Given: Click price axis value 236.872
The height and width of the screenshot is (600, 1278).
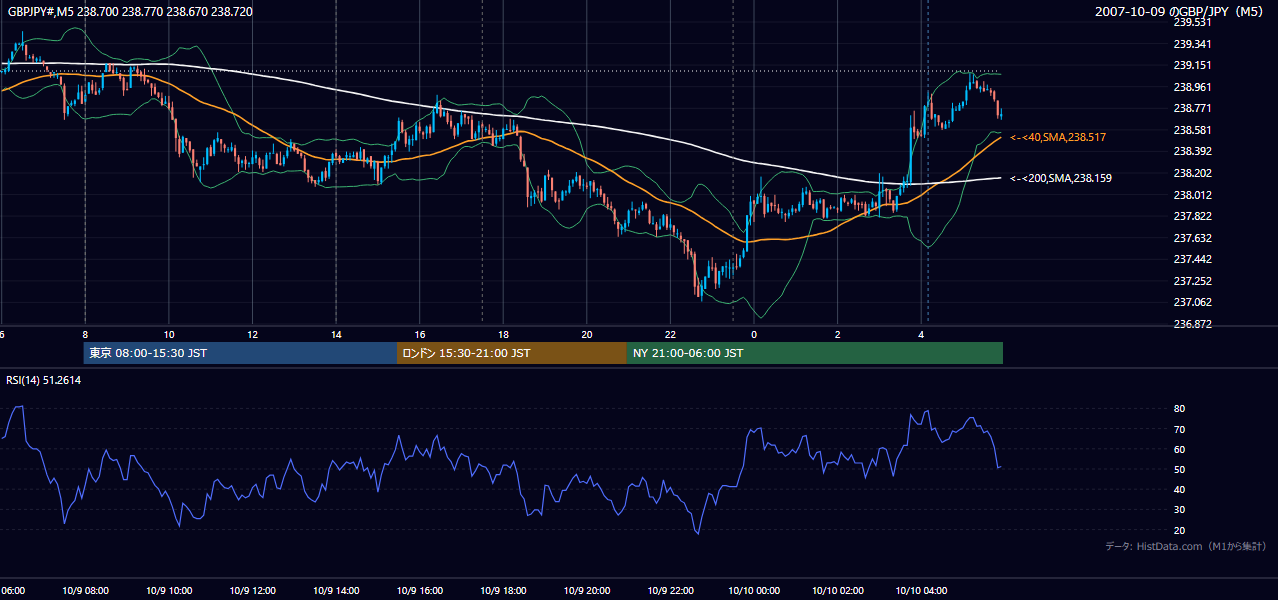Looking at the screenshot, I should click(1192, 324).
